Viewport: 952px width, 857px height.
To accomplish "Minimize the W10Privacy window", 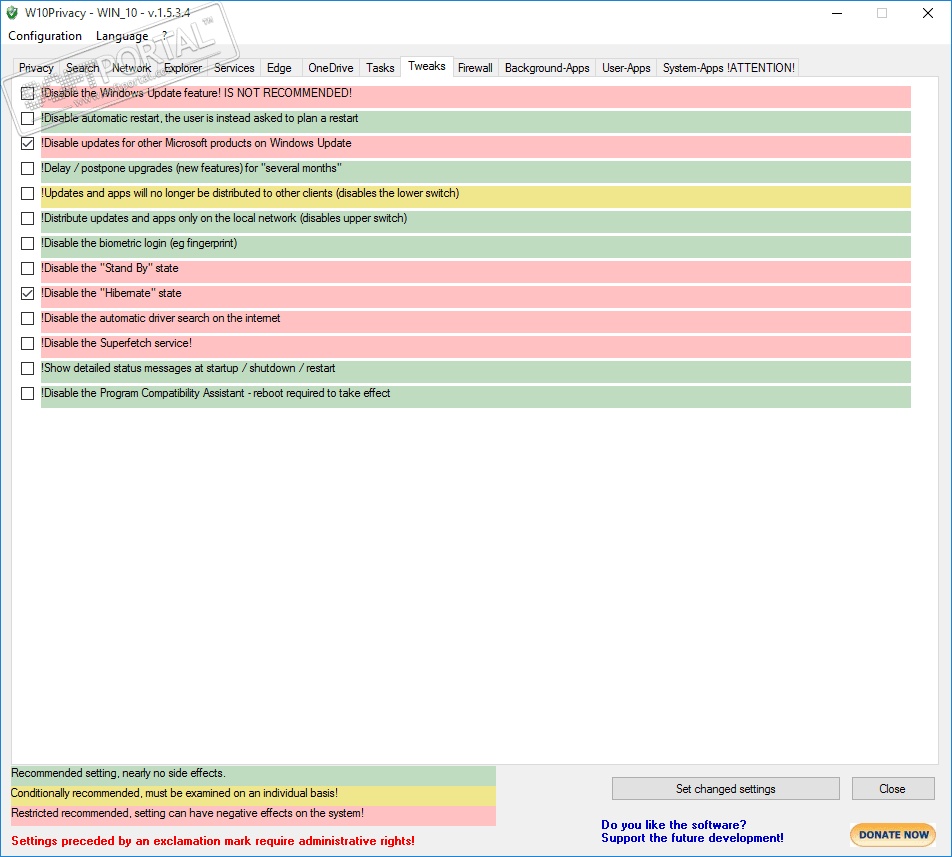I will (837, 13).
